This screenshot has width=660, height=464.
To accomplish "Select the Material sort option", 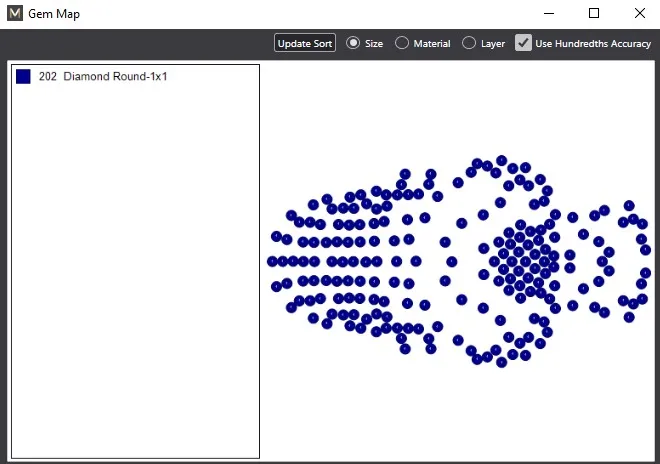I will tap(402, 44).
